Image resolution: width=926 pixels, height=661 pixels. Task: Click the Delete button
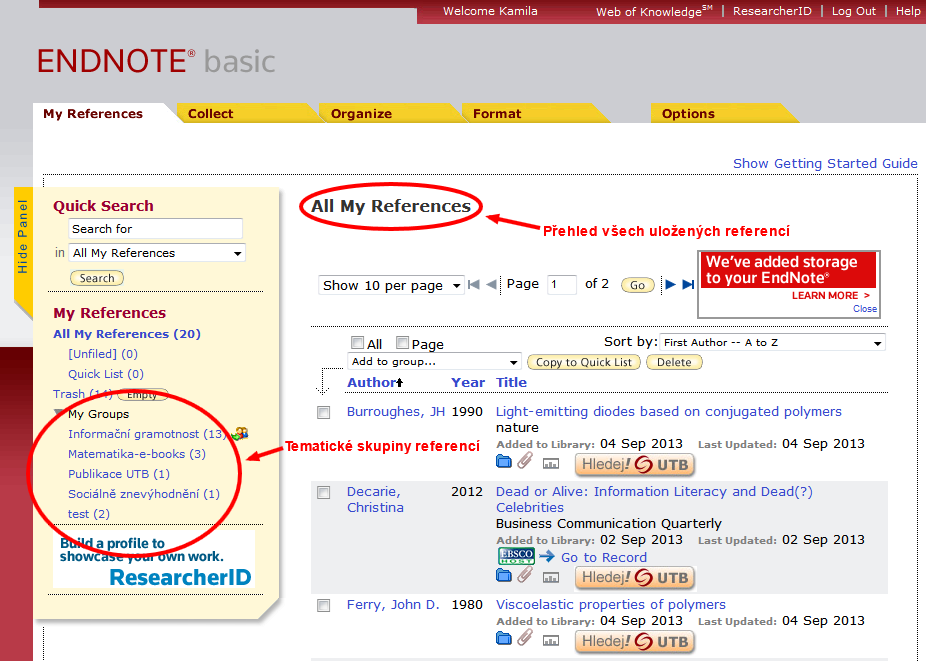pyautogui.click(x=674, y=362)
